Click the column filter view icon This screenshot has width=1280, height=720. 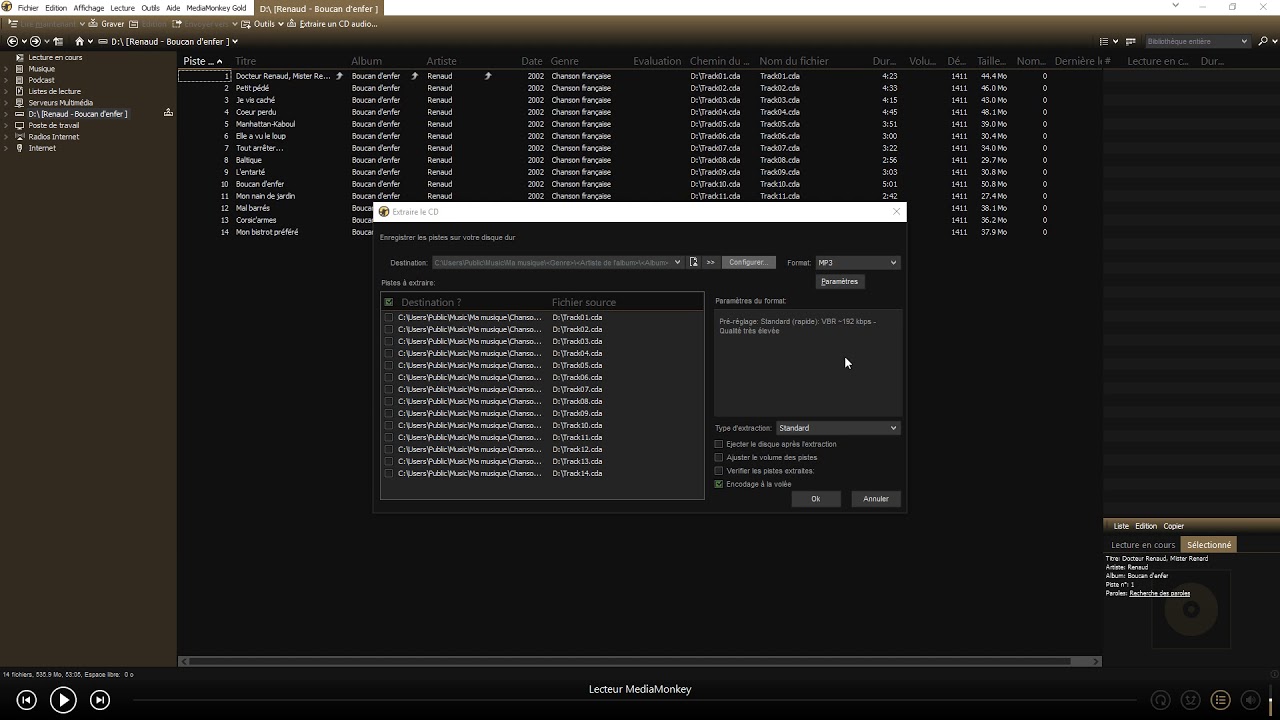pos(1131,41)
